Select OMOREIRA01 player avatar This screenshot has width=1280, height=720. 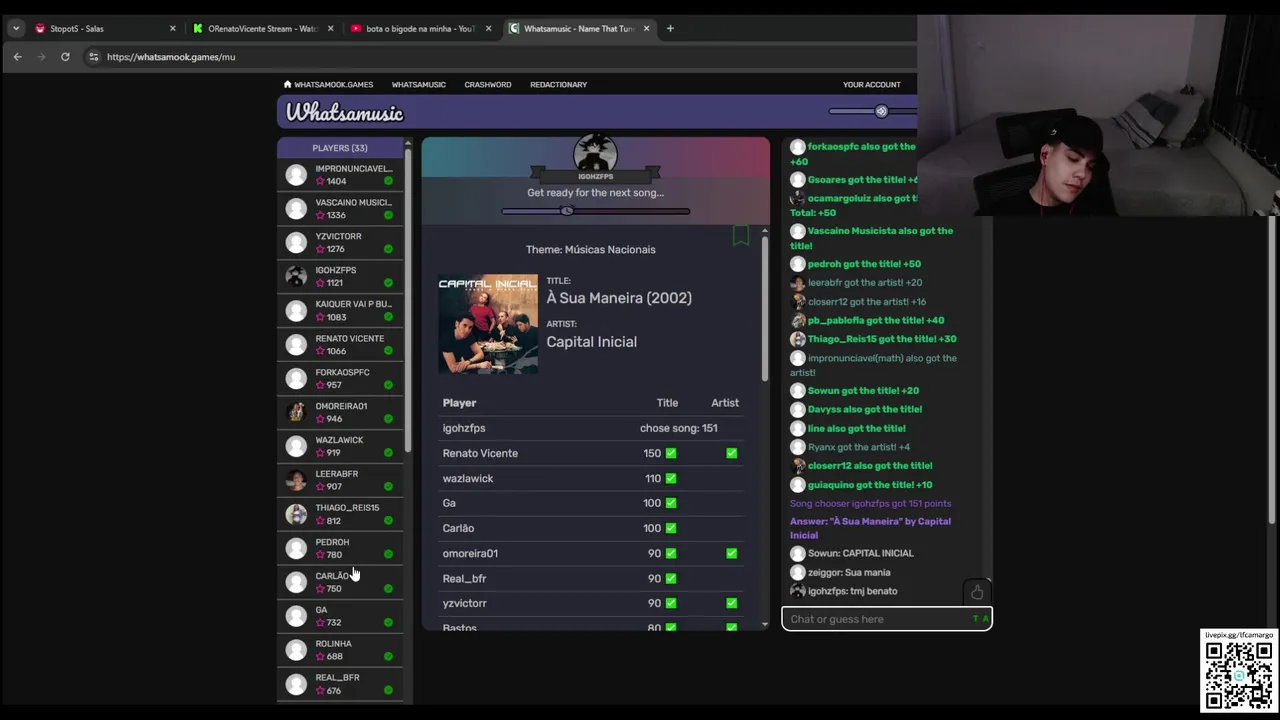(296, 412)
